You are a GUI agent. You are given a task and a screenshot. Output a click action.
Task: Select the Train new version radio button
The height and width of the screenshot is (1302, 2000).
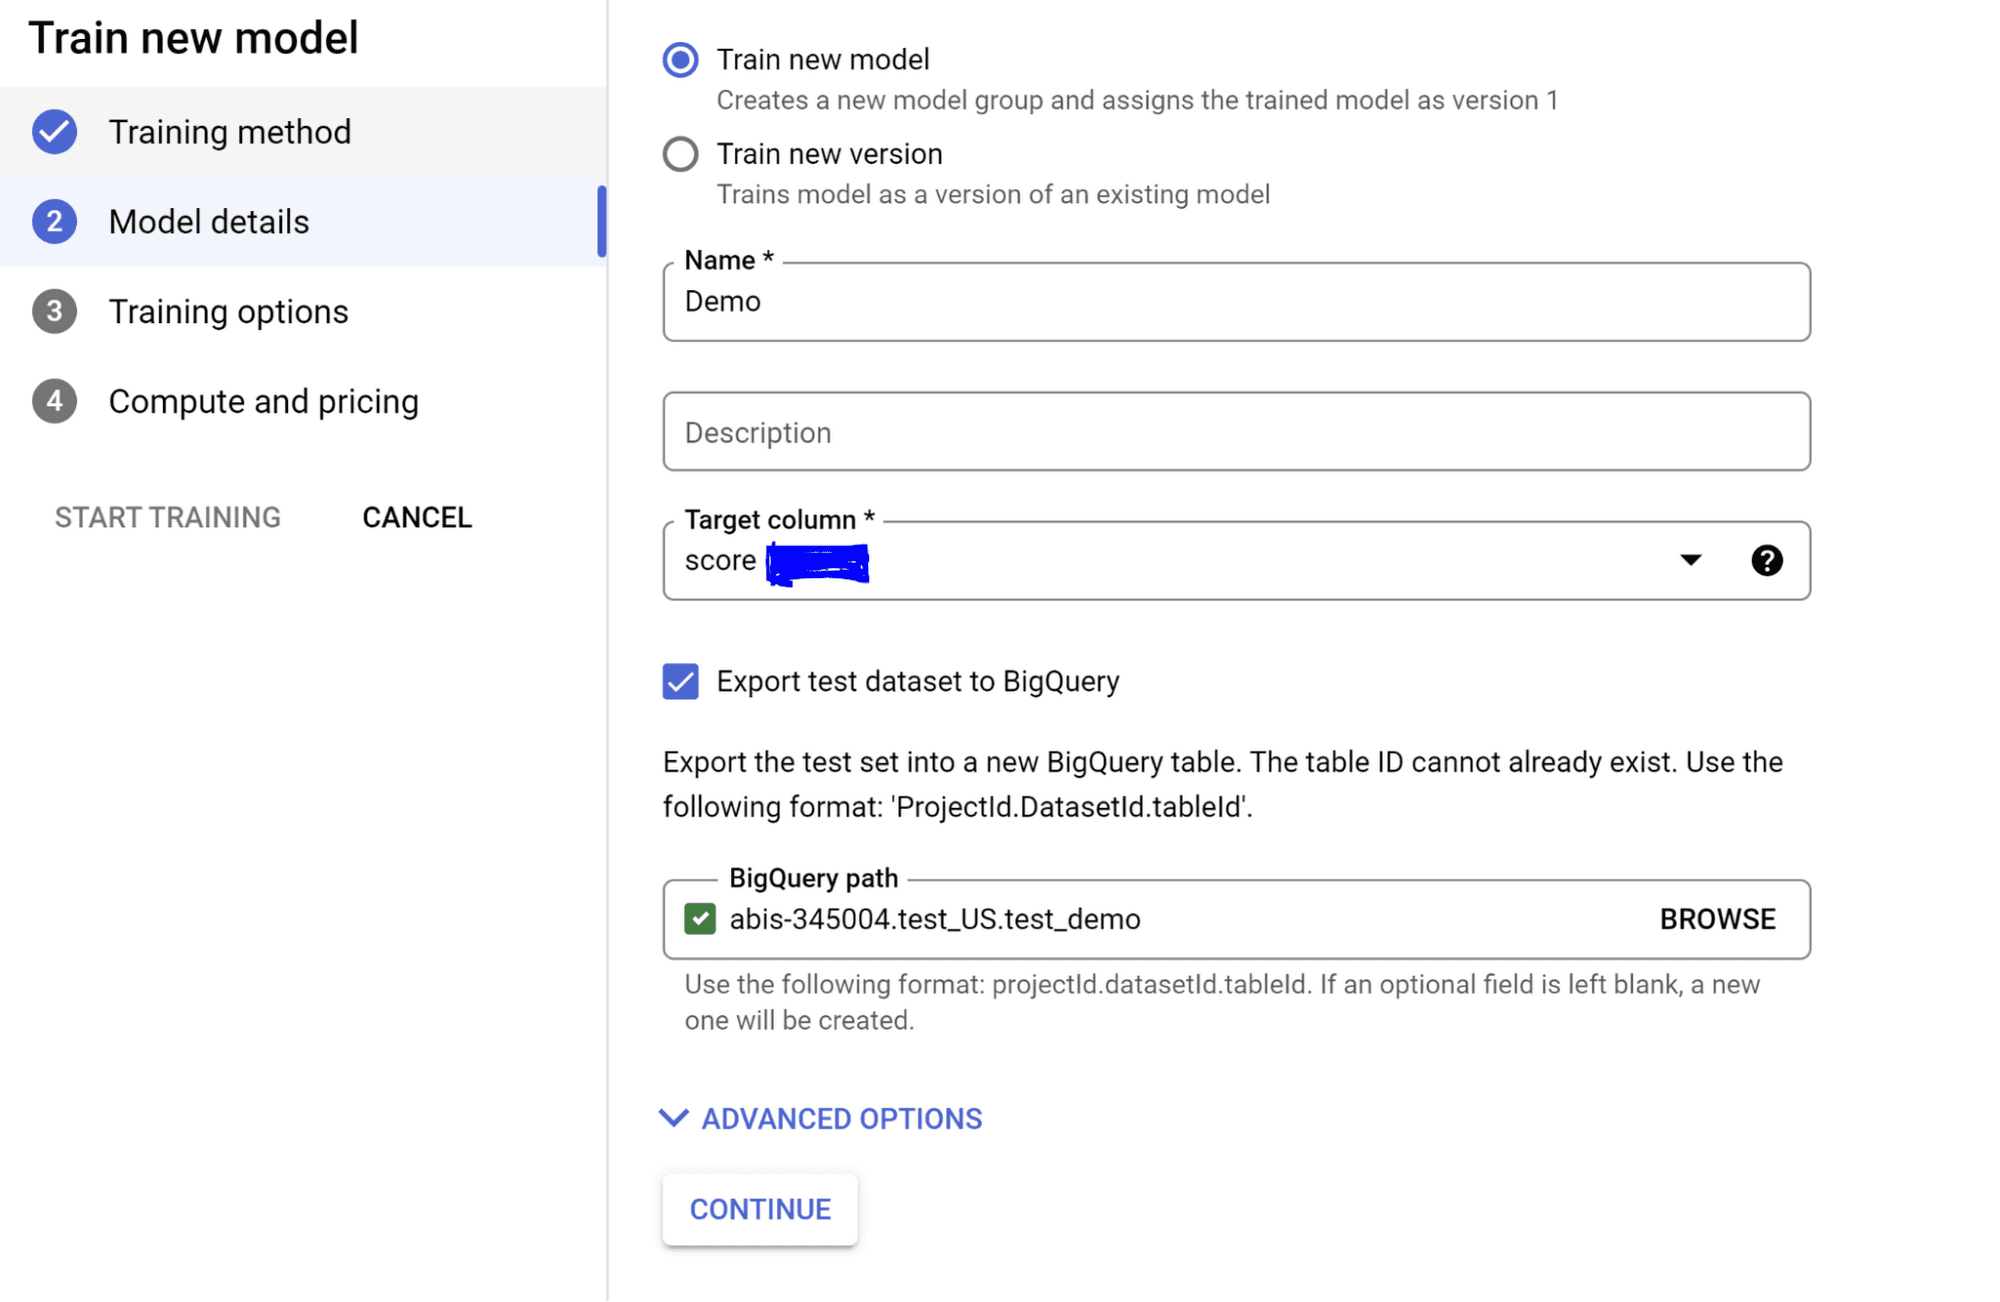681,154
